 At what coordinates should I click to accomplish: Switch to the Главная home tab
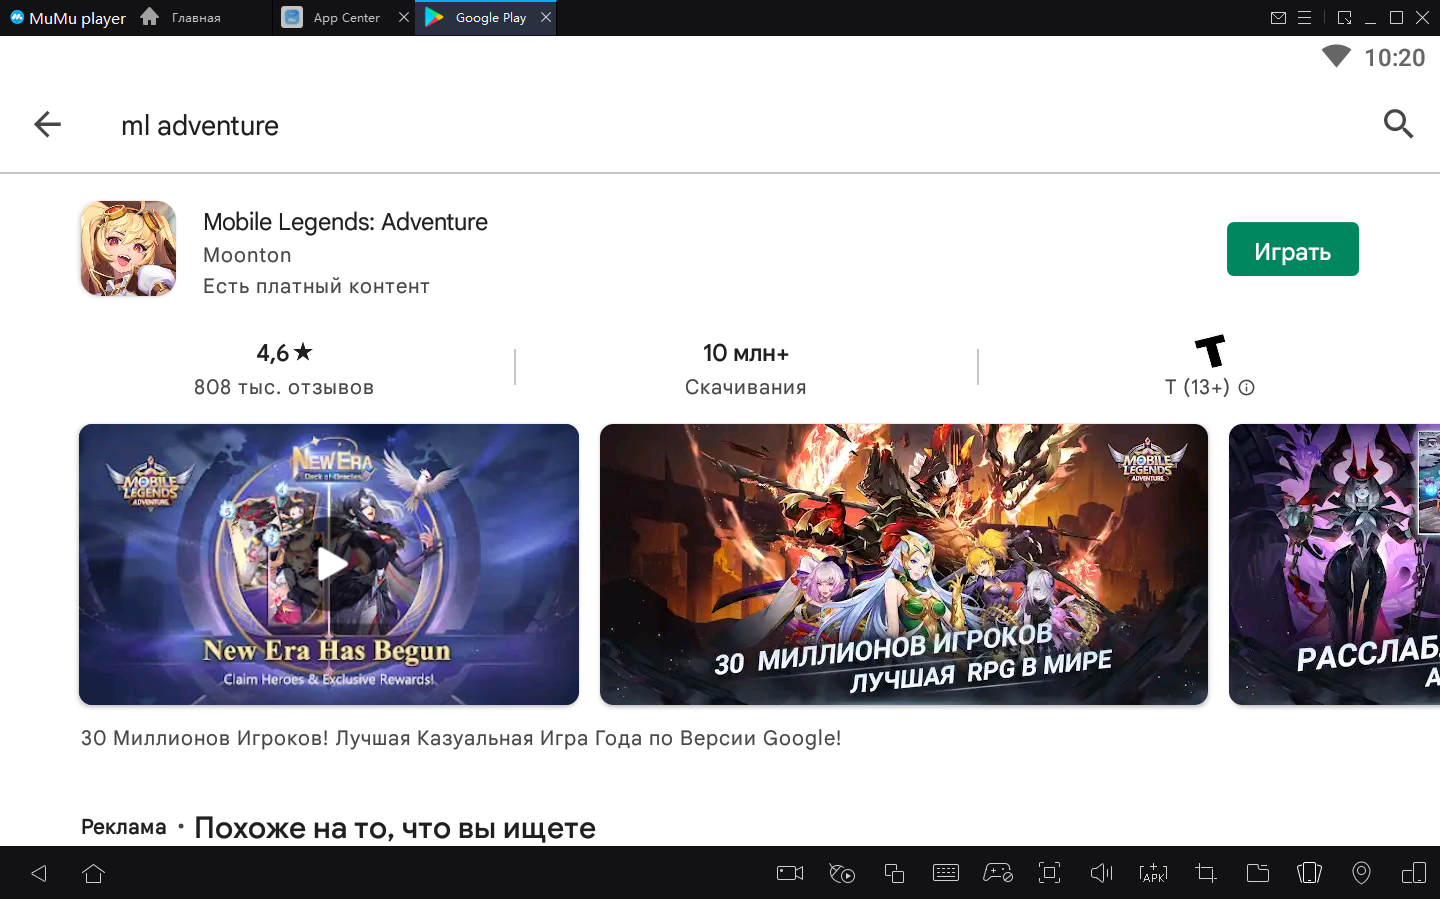click(x=195, y=18)
